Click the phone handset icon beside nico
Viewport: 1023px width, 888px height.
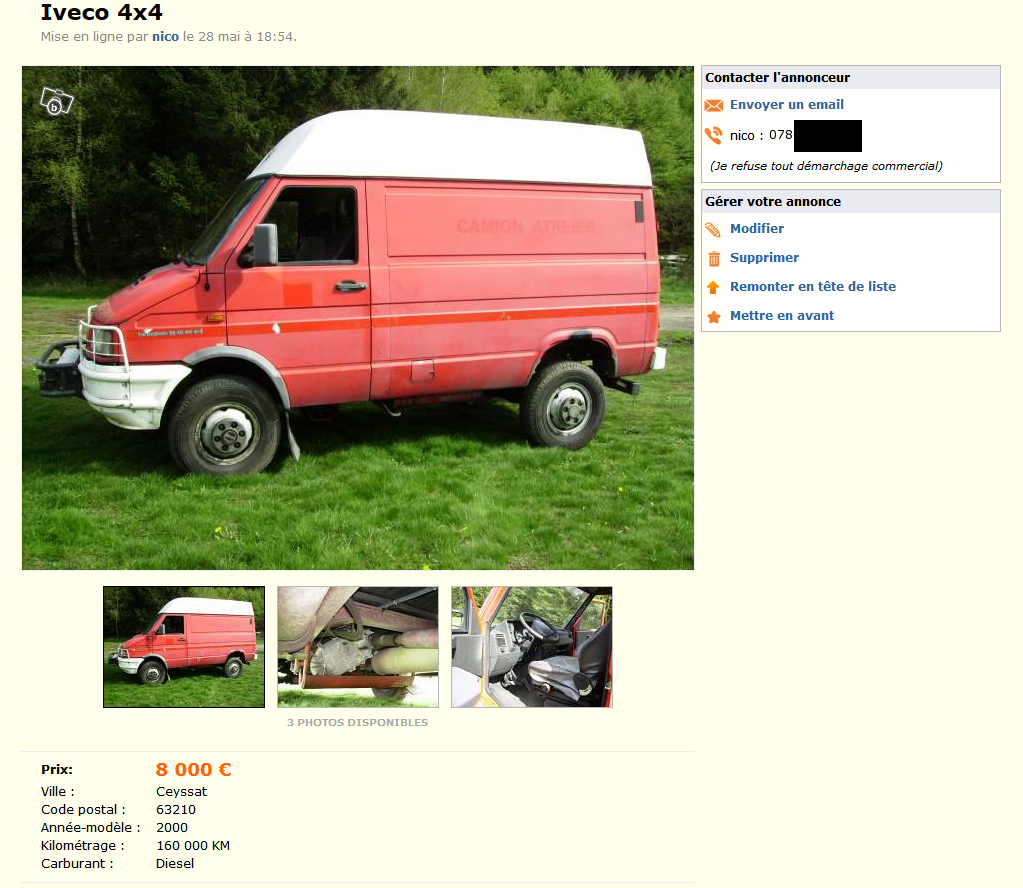coord(714,135)
